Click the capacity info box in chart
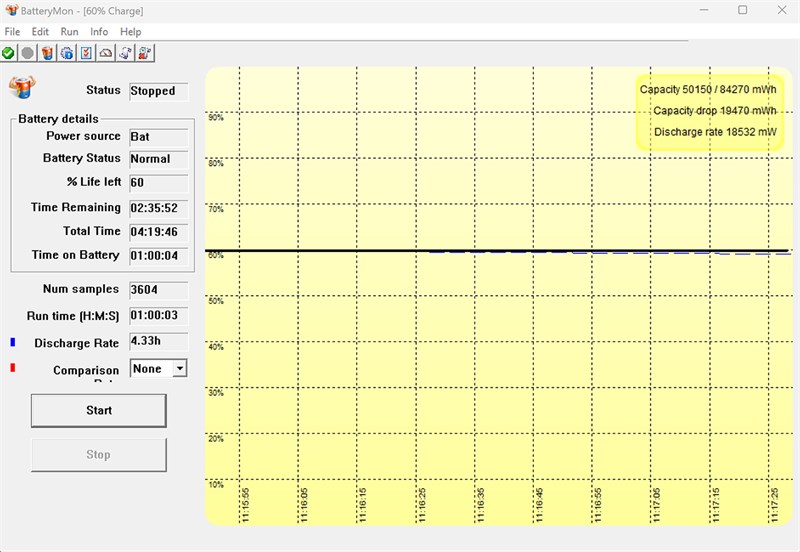 [709, 112]
